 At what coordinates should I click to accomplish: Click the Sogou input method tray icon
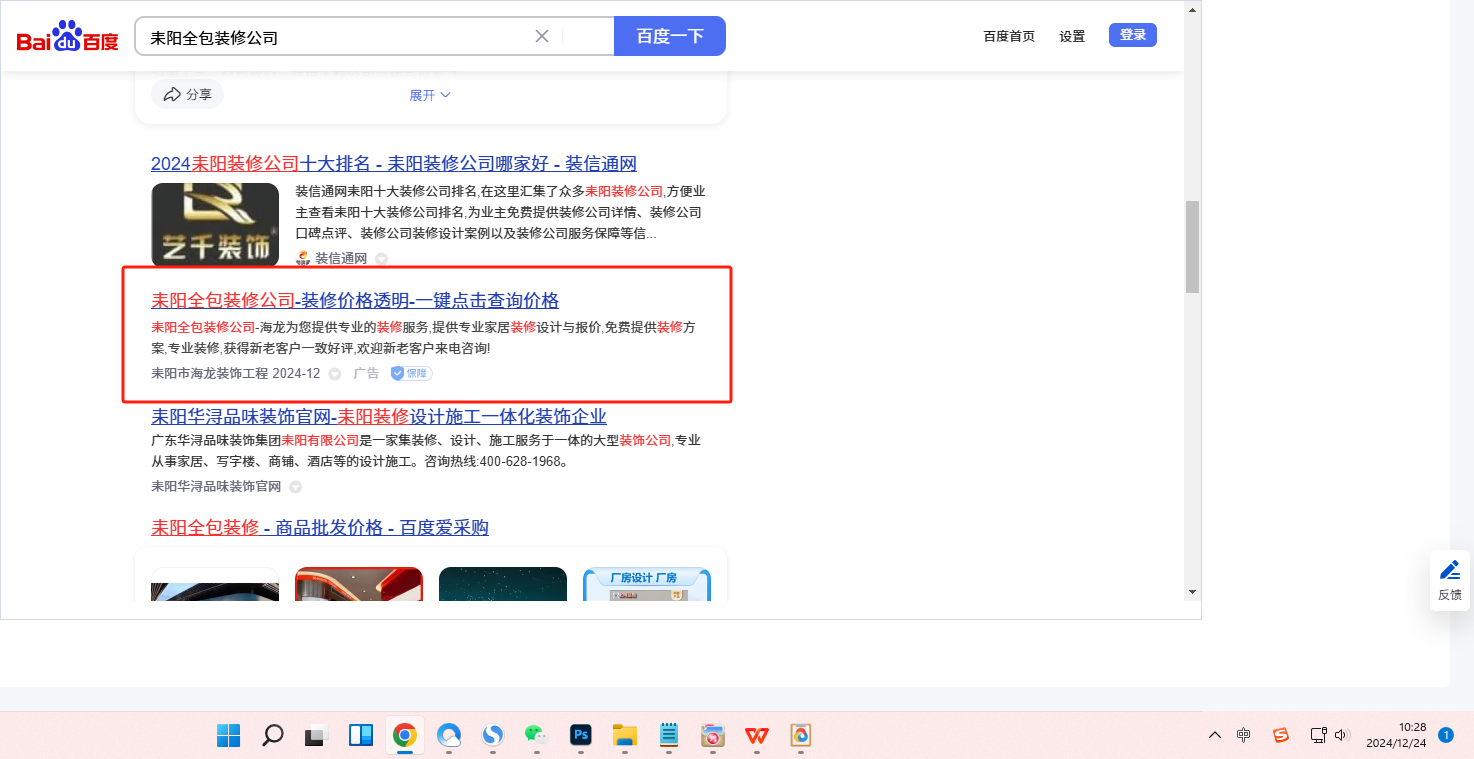1281,735
